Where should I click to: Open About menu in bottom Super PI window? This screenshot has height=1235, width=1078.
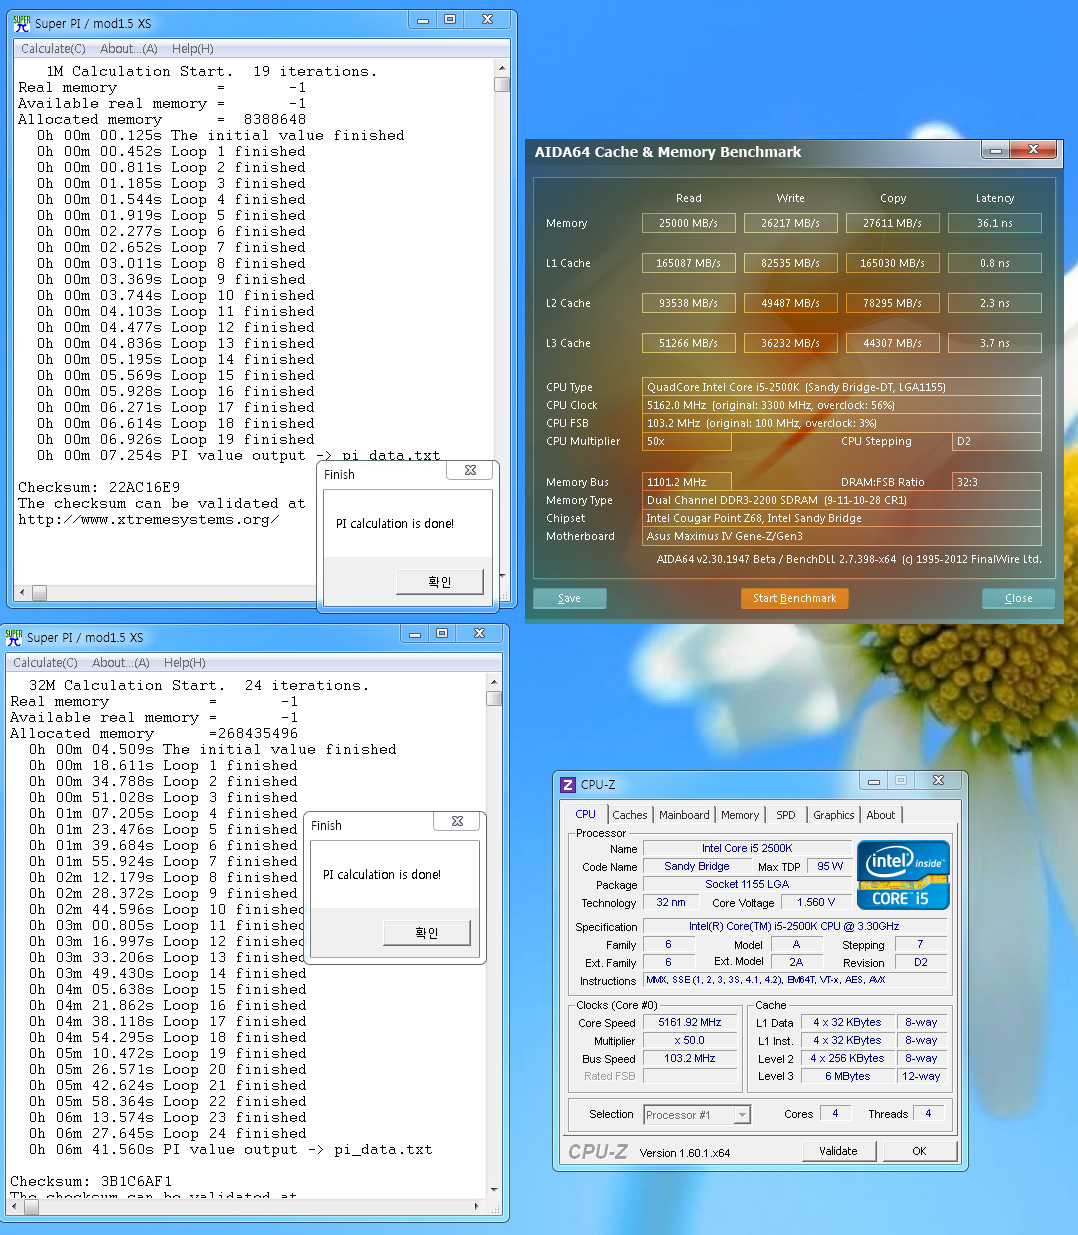[120, 662]
